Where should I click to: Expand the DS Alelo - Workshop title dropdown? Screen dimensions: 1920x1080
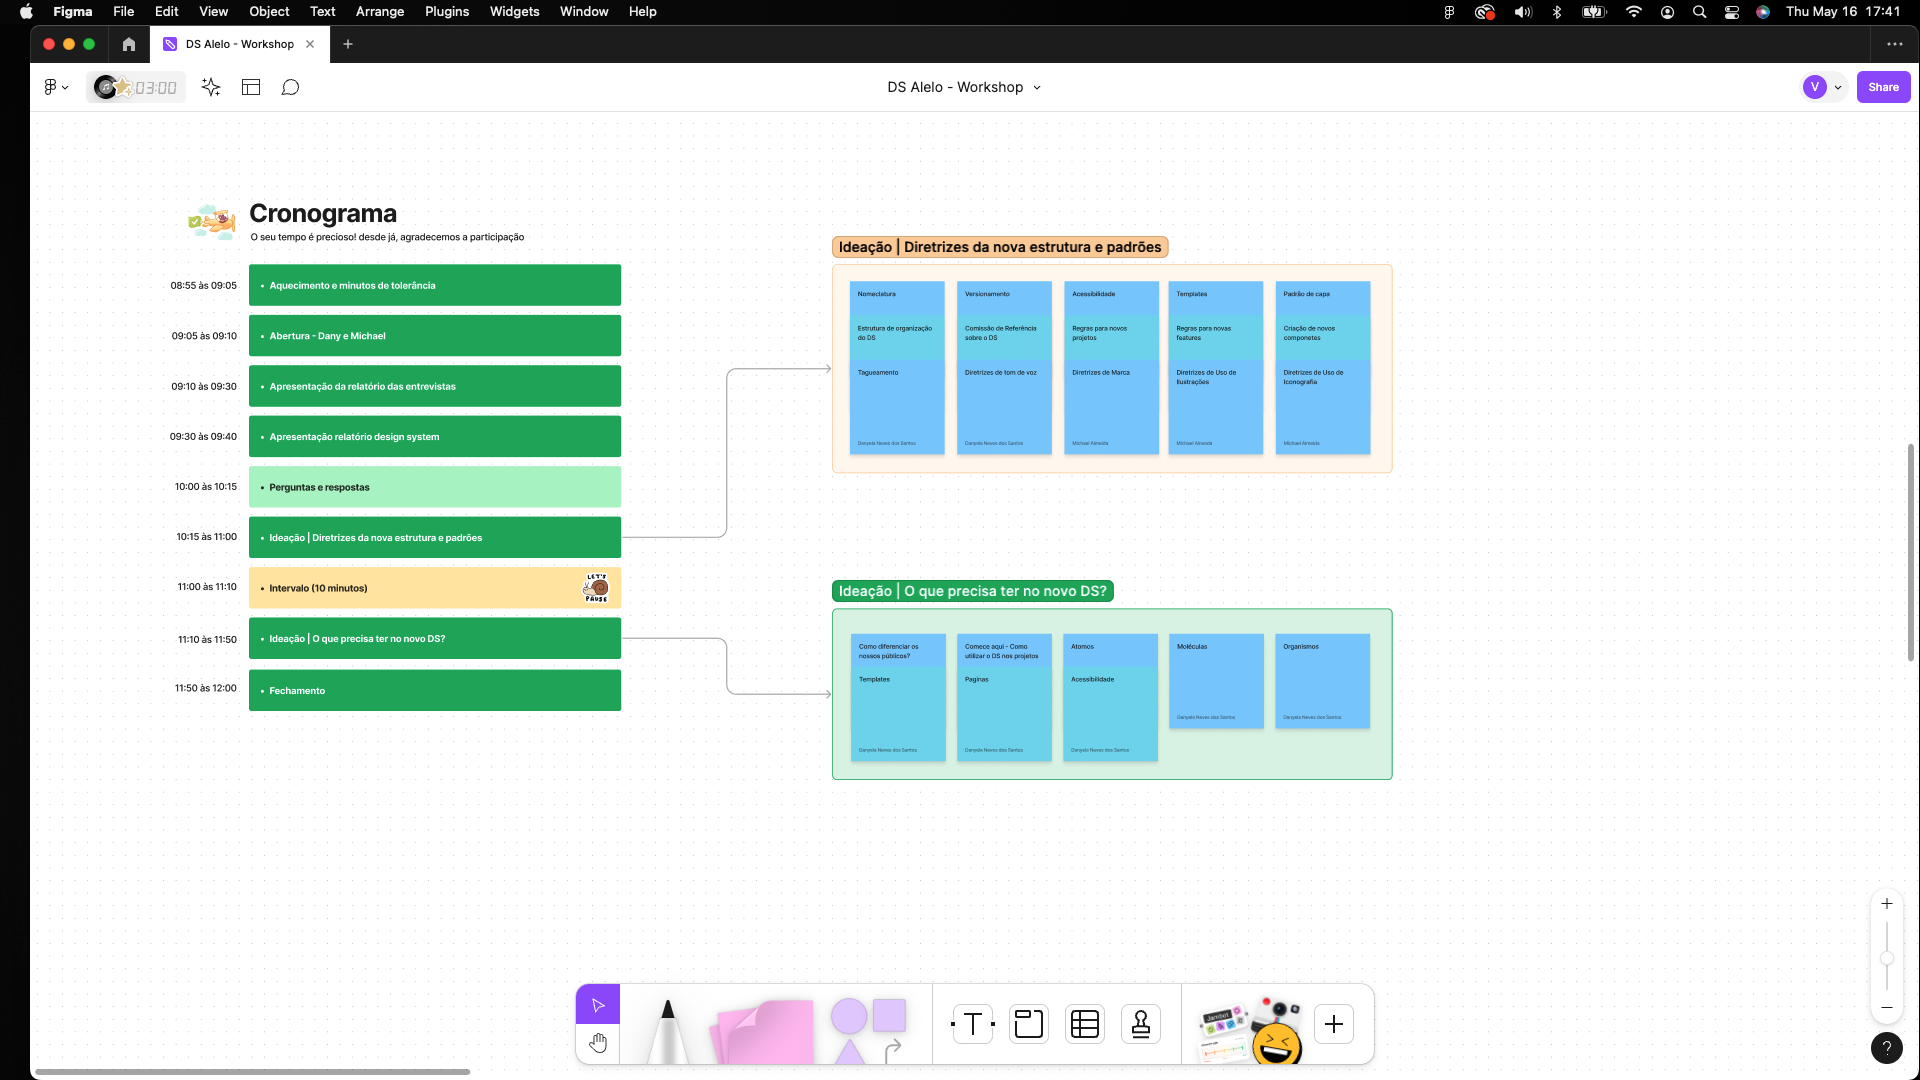click(x=1037, y=87)
